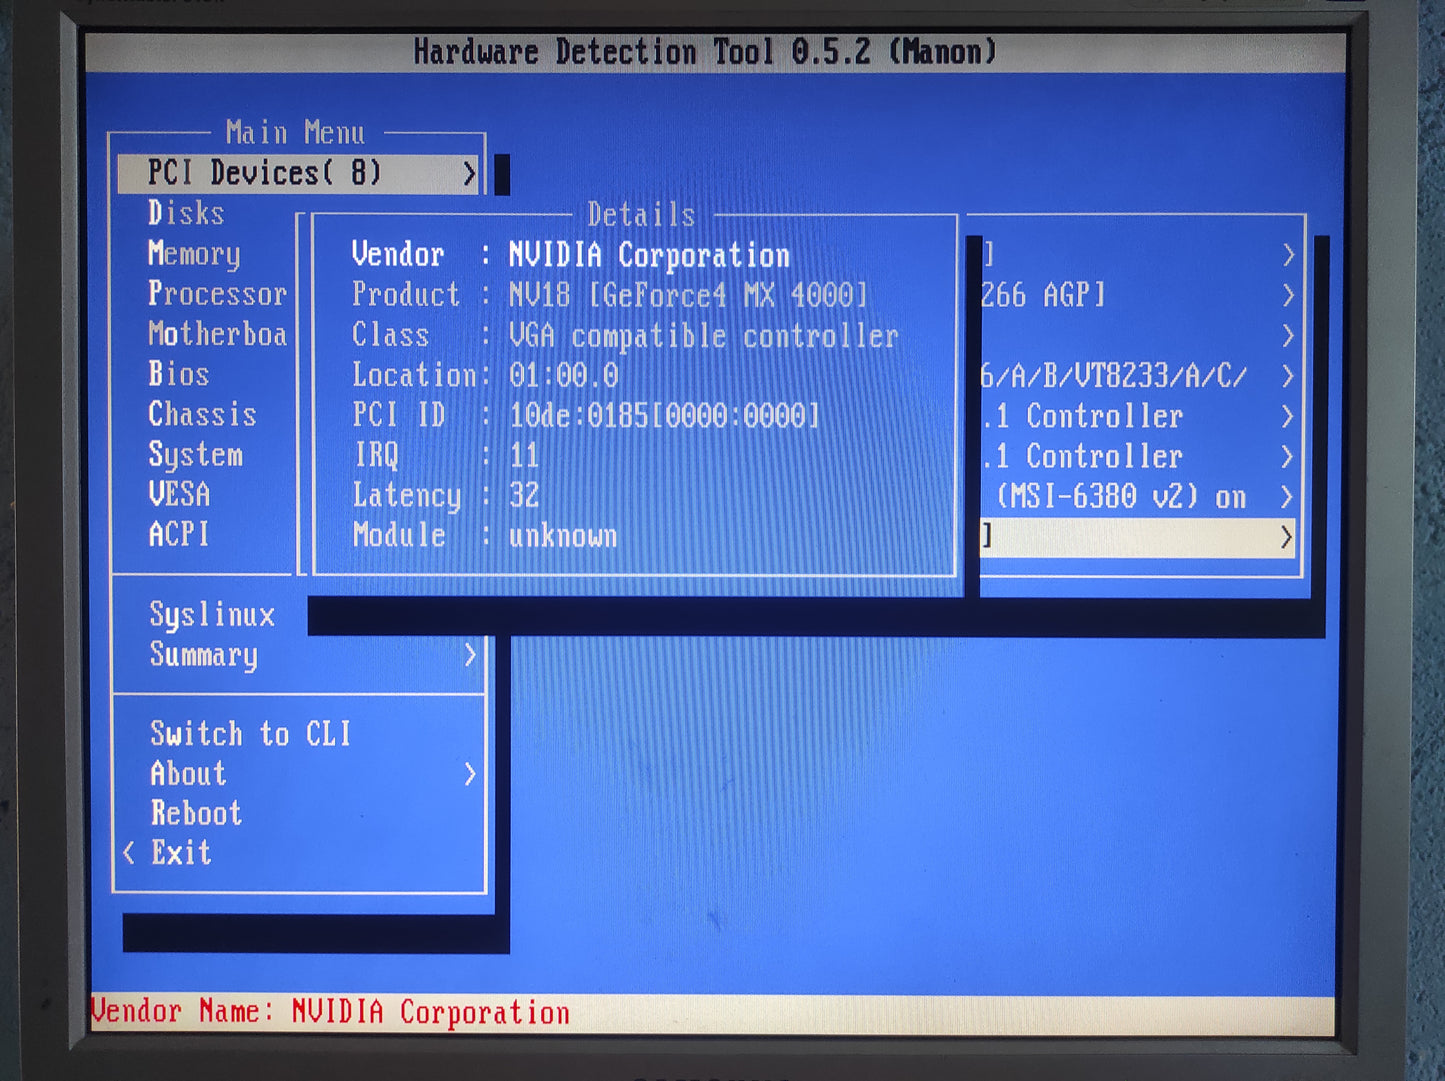Open the Memory entry in Main Menu
This screenshot has height=1081, width=1445.
click(194, 254)
